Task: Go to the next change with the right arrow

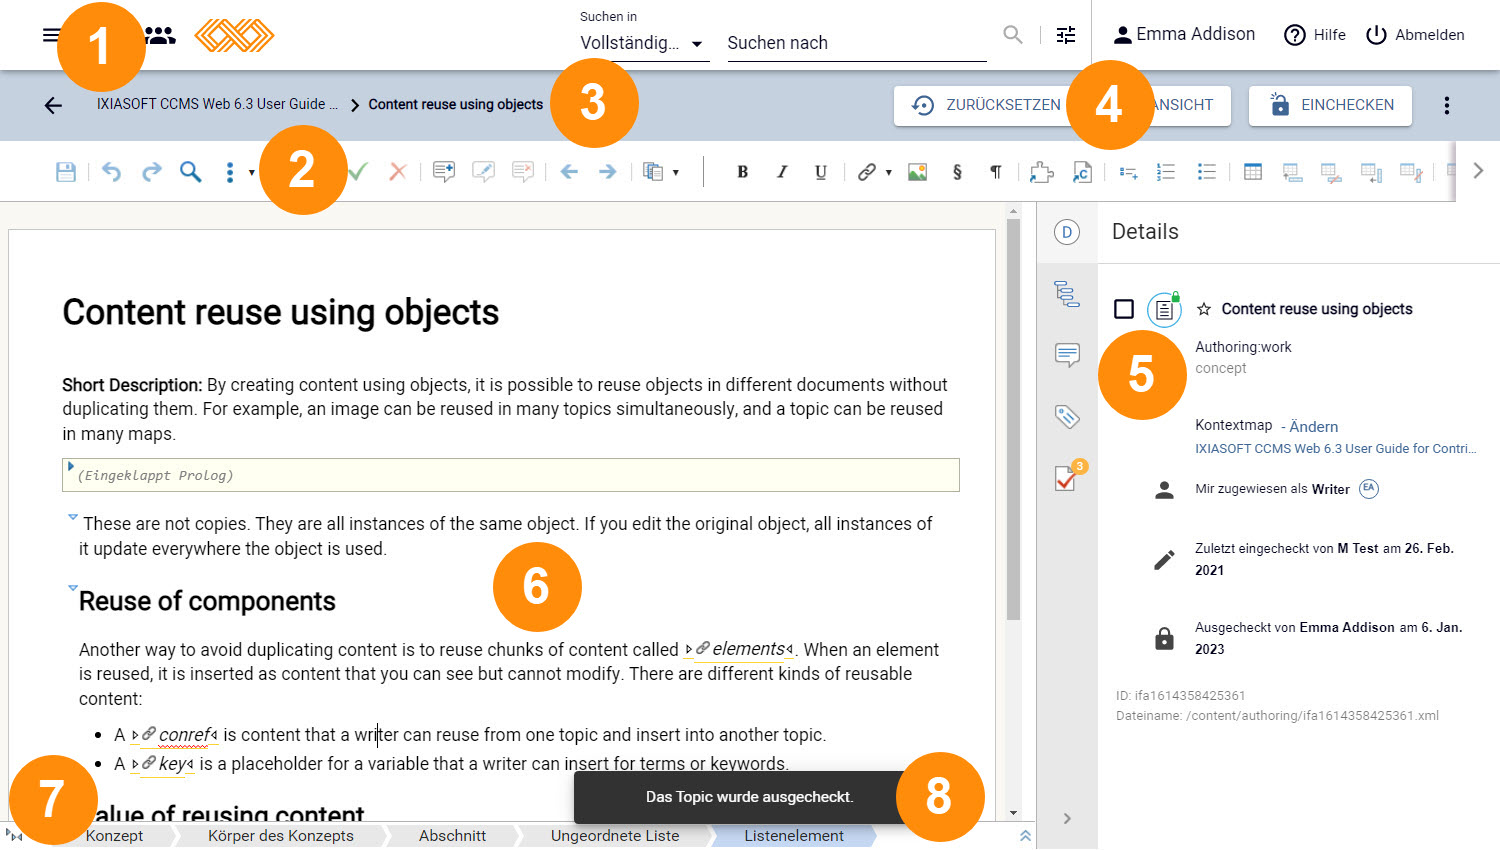Action: 607,172
